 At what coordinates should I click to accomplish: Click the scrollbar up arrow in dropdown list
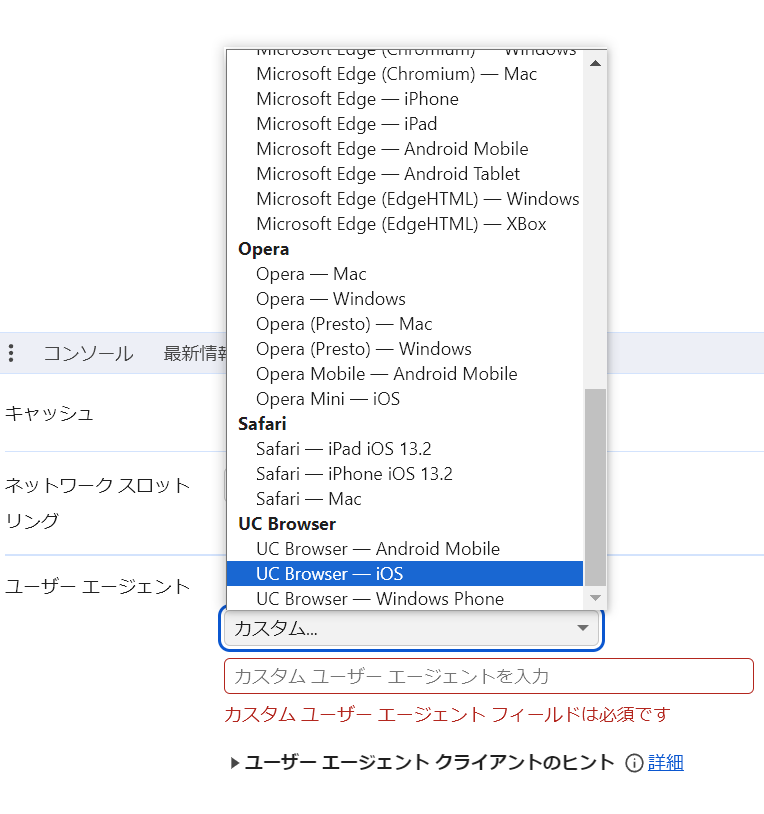[x=595, y=63]
